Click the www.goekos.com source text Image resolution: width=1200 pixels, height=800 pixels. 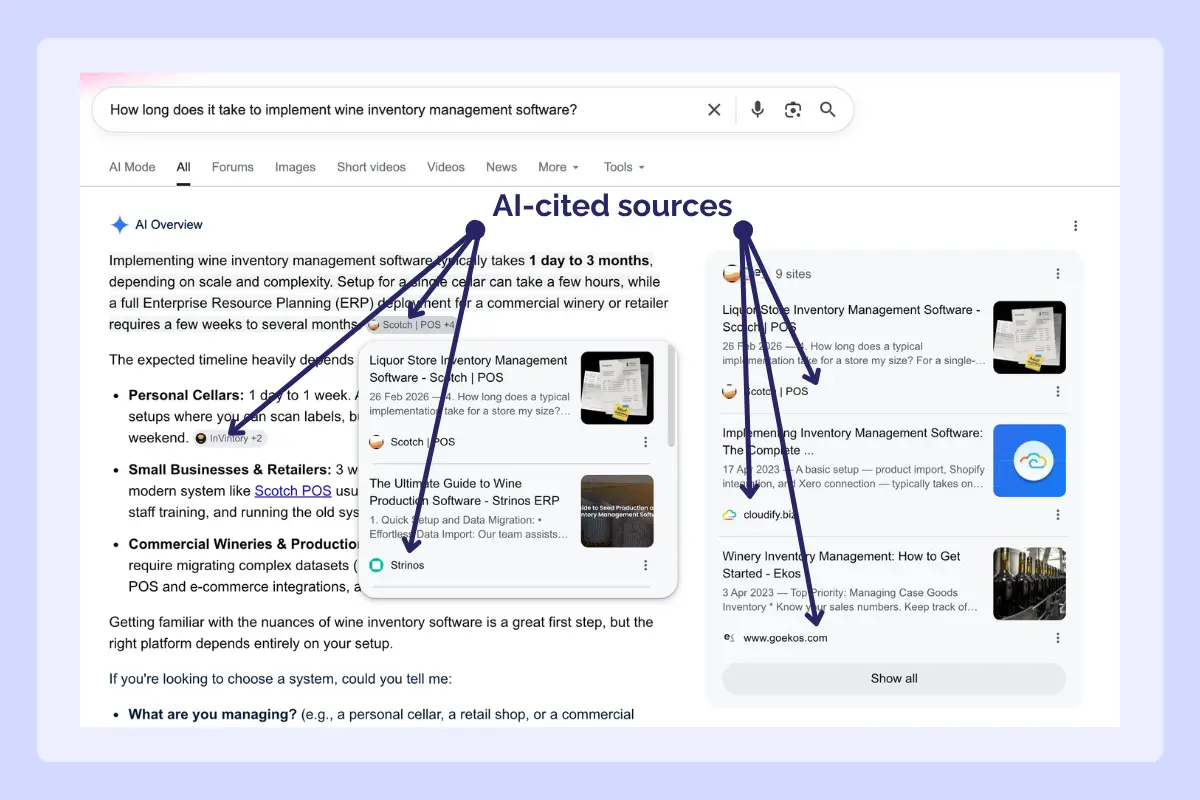785,638
